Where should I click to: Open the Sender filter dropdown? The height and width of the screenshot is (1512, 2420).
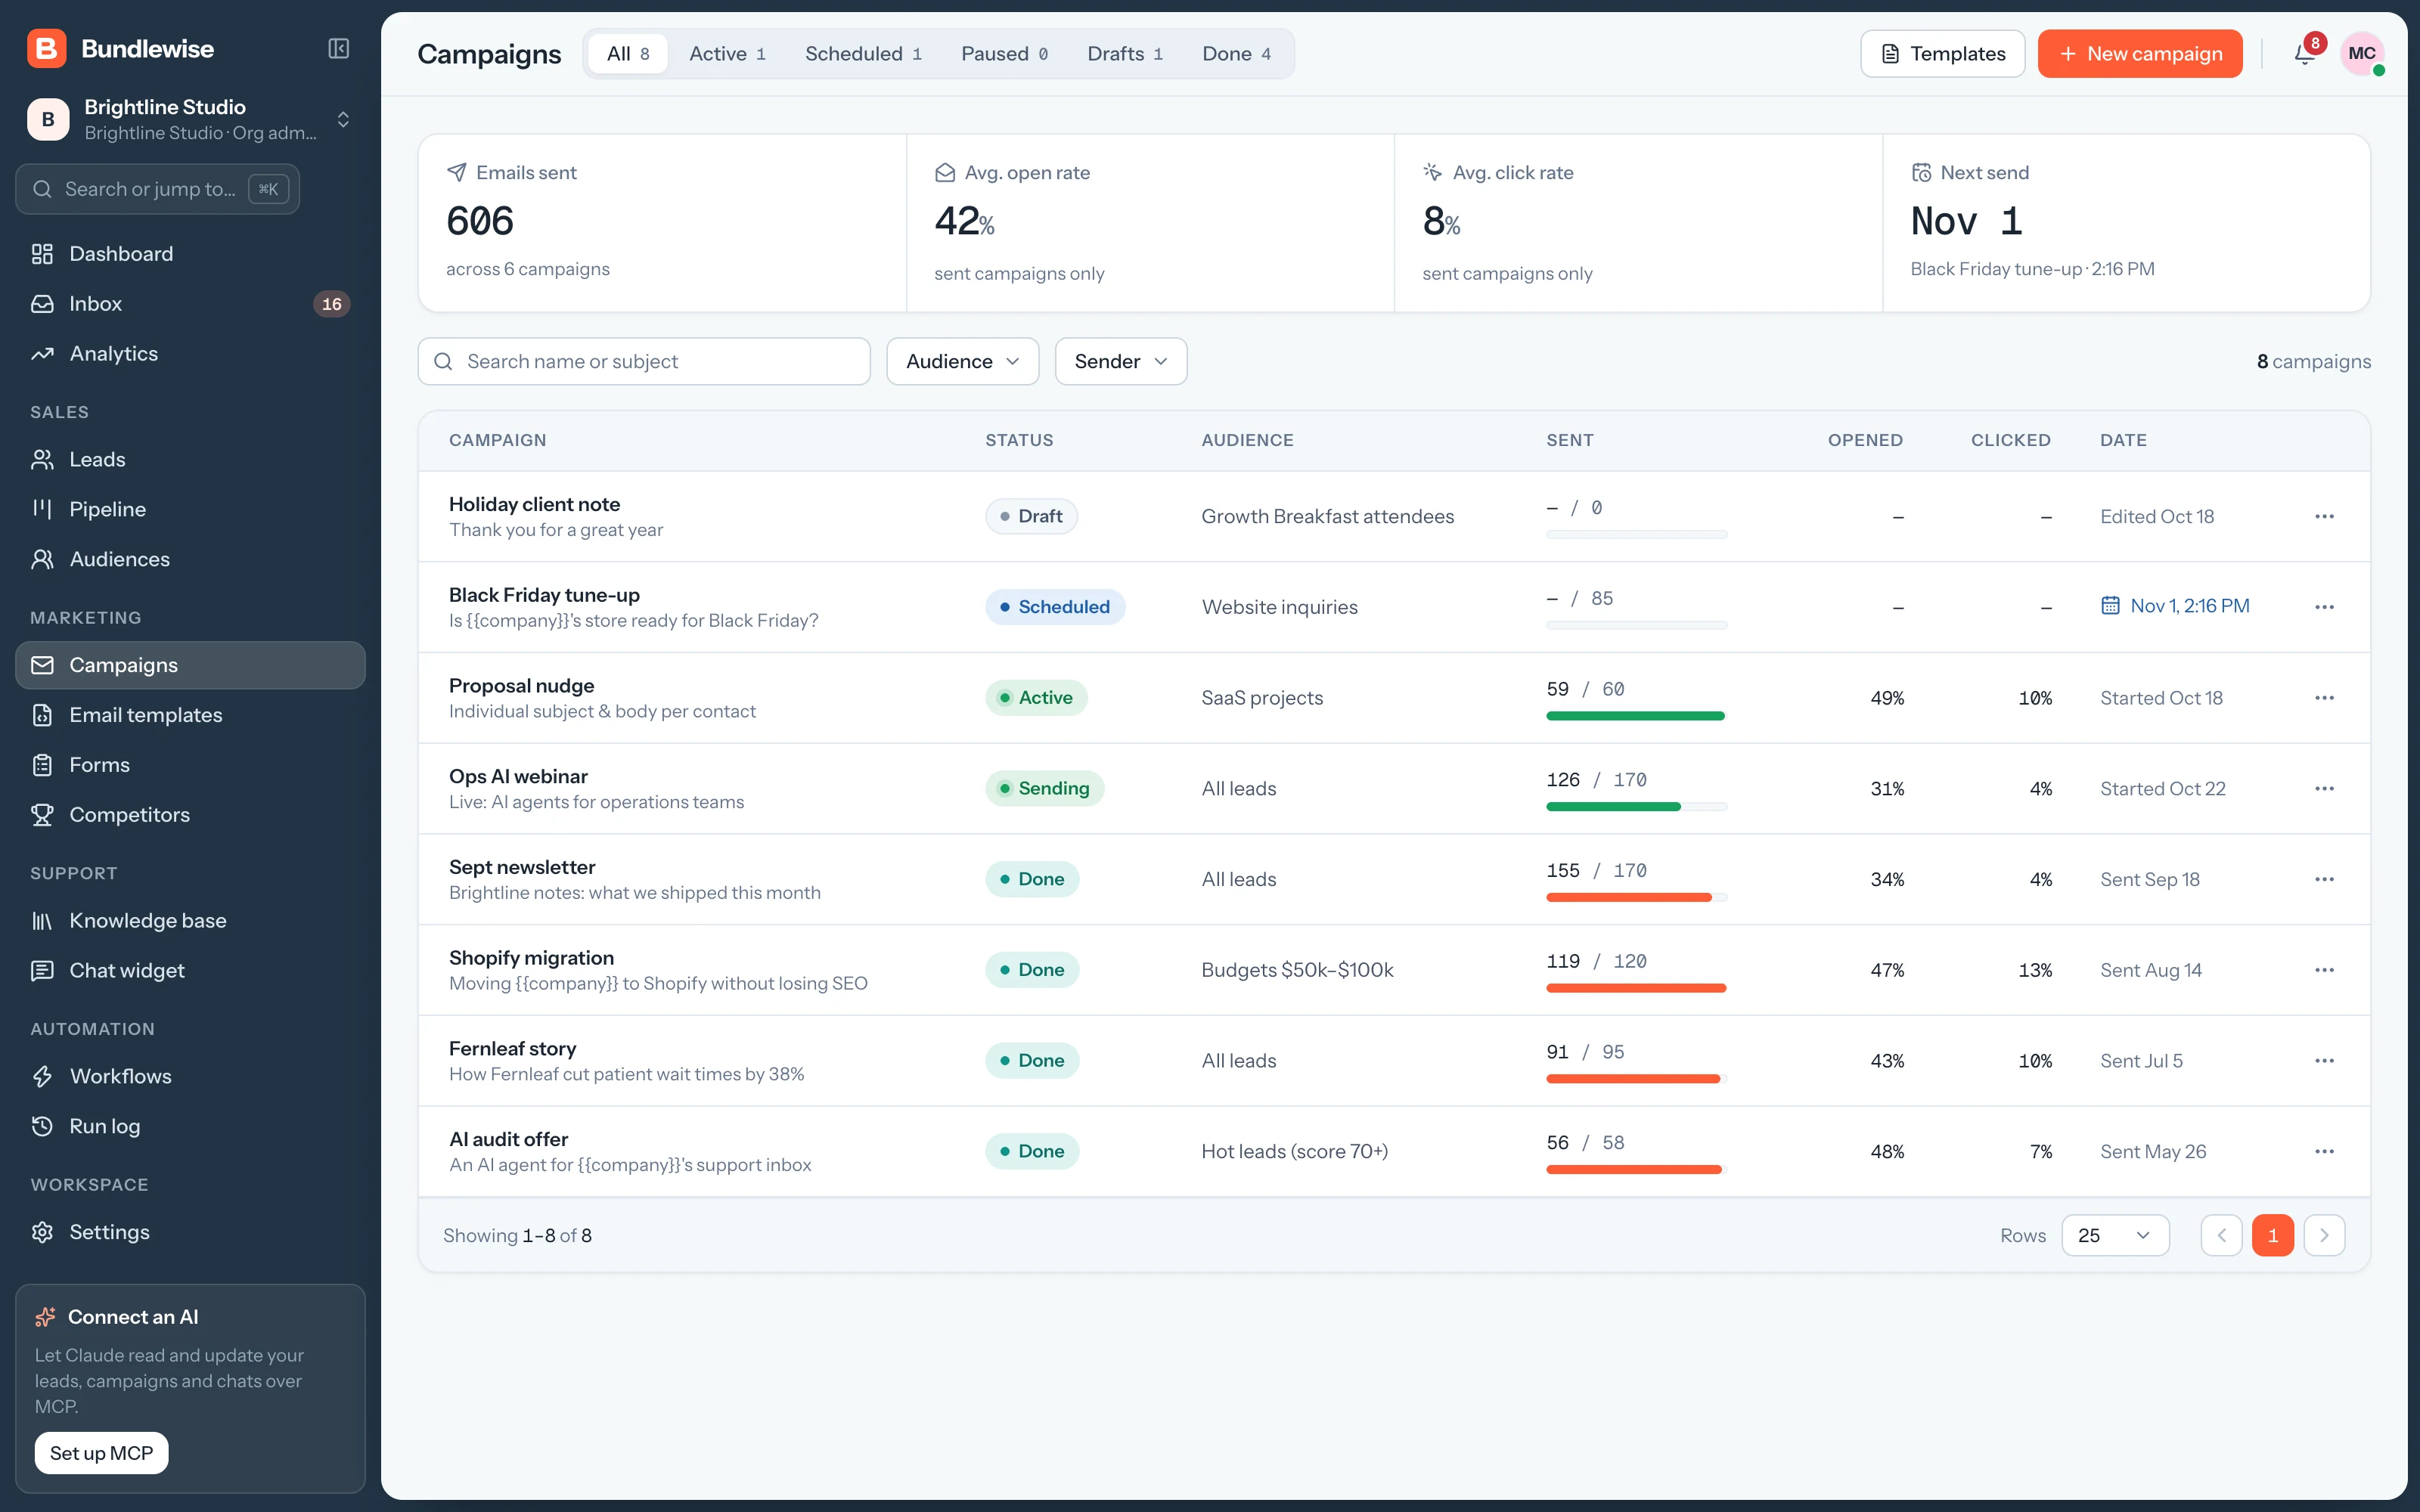coord(1120,361)
